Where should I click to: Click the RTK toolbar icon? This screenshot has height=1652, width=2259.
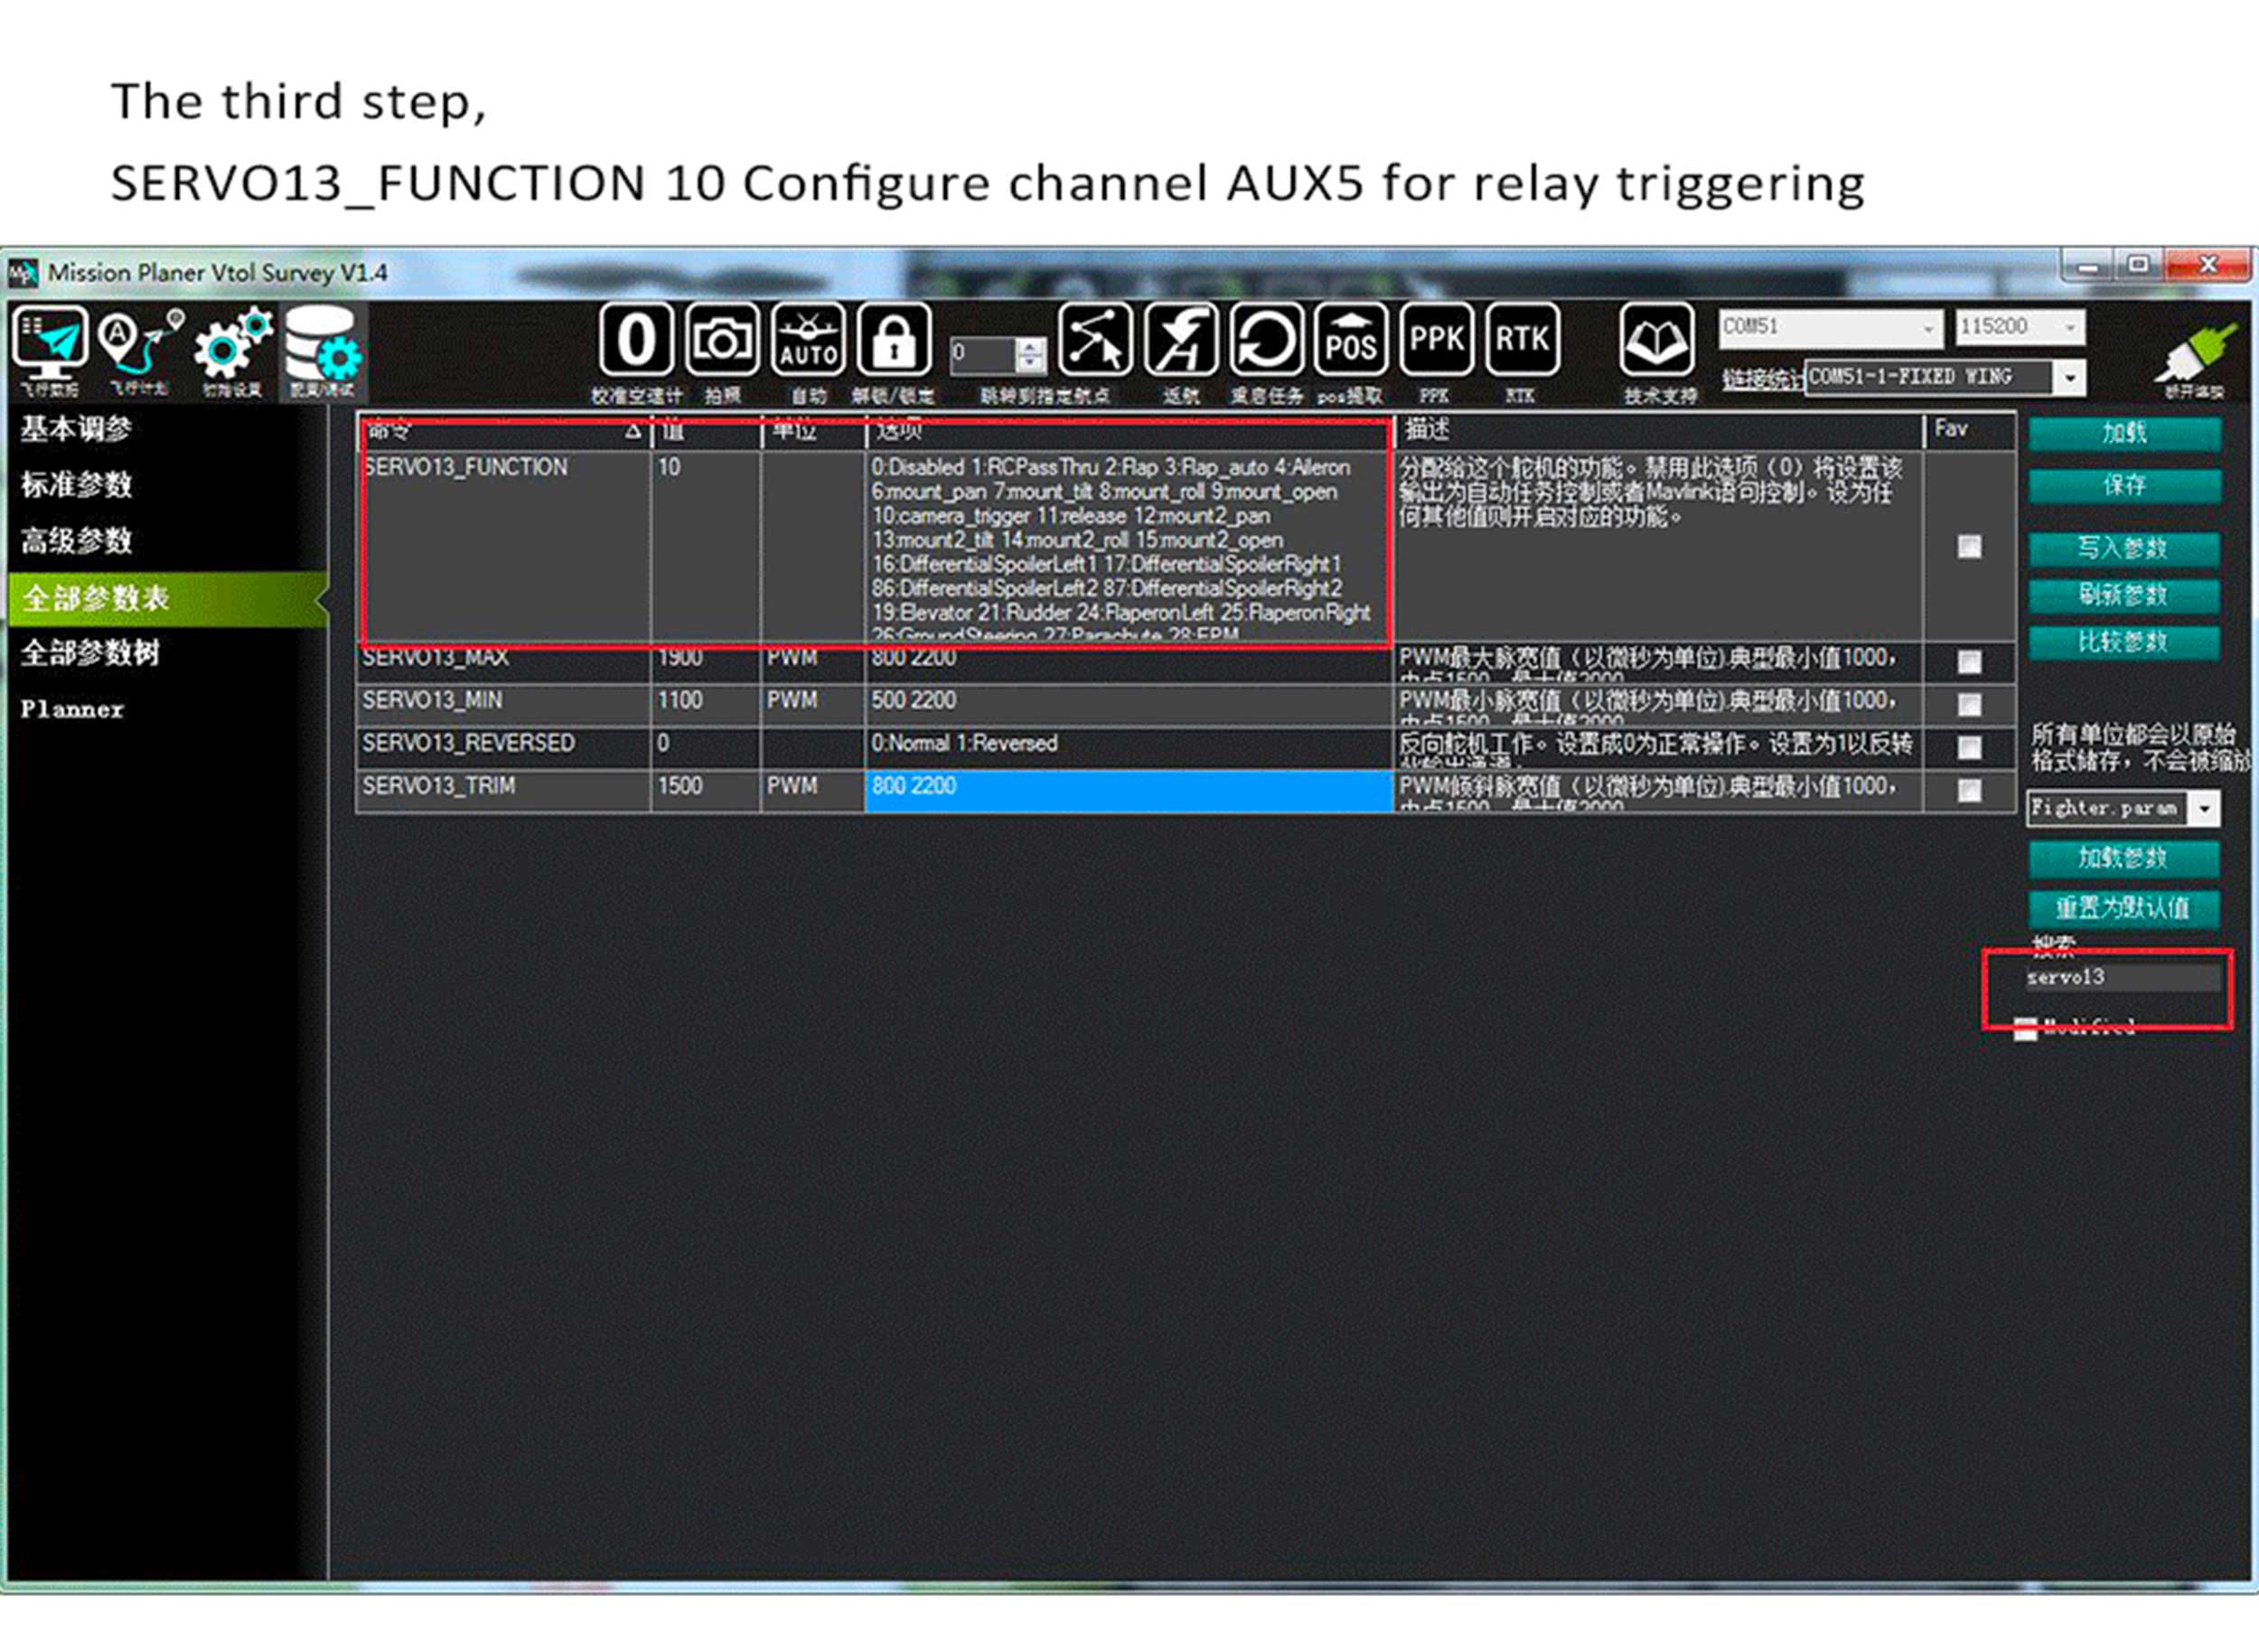pyautogui.click(x=1521, y=341)
